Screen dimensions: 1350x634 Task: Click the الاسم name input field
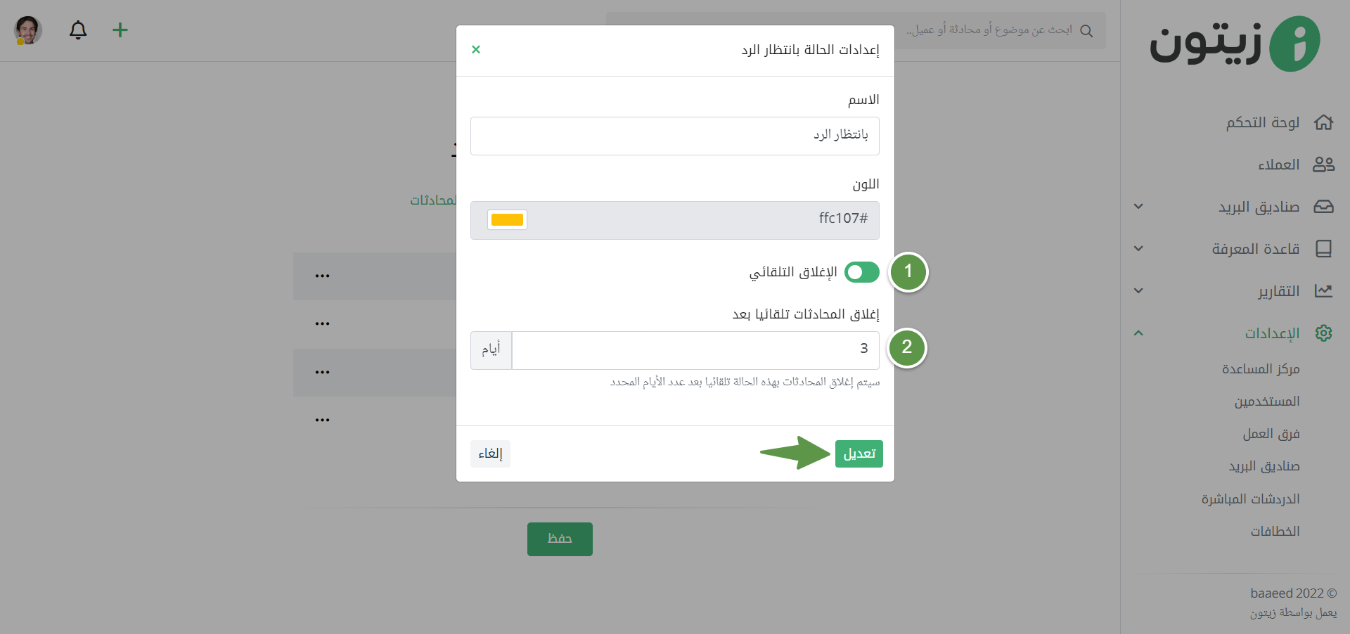click(x=675, y=136)
